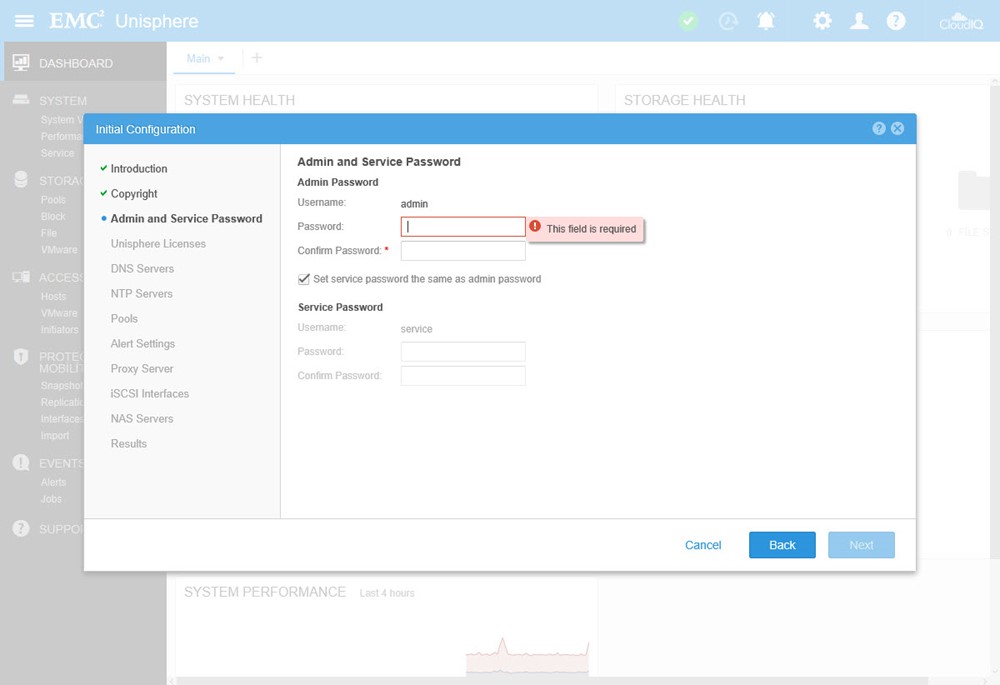The height and width of the screenshot is (685, 1000).
Task: Open DASHBOARD in the sidebar
Action: coord(76,63)
